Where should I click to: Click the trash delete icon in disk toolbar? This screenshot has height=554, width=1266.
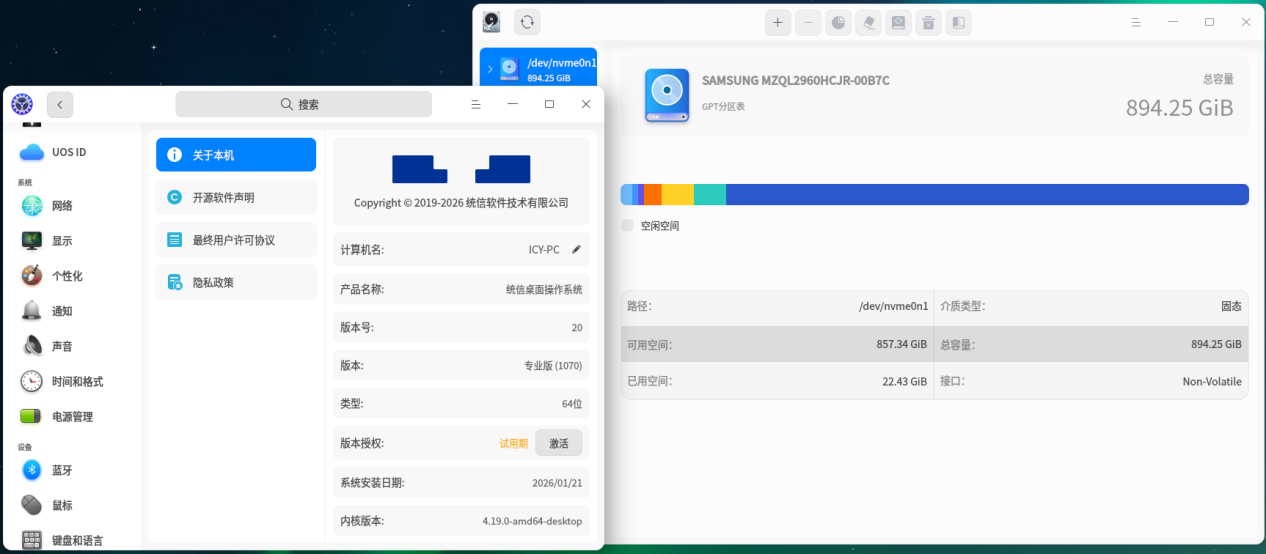[x=928, y=22]
